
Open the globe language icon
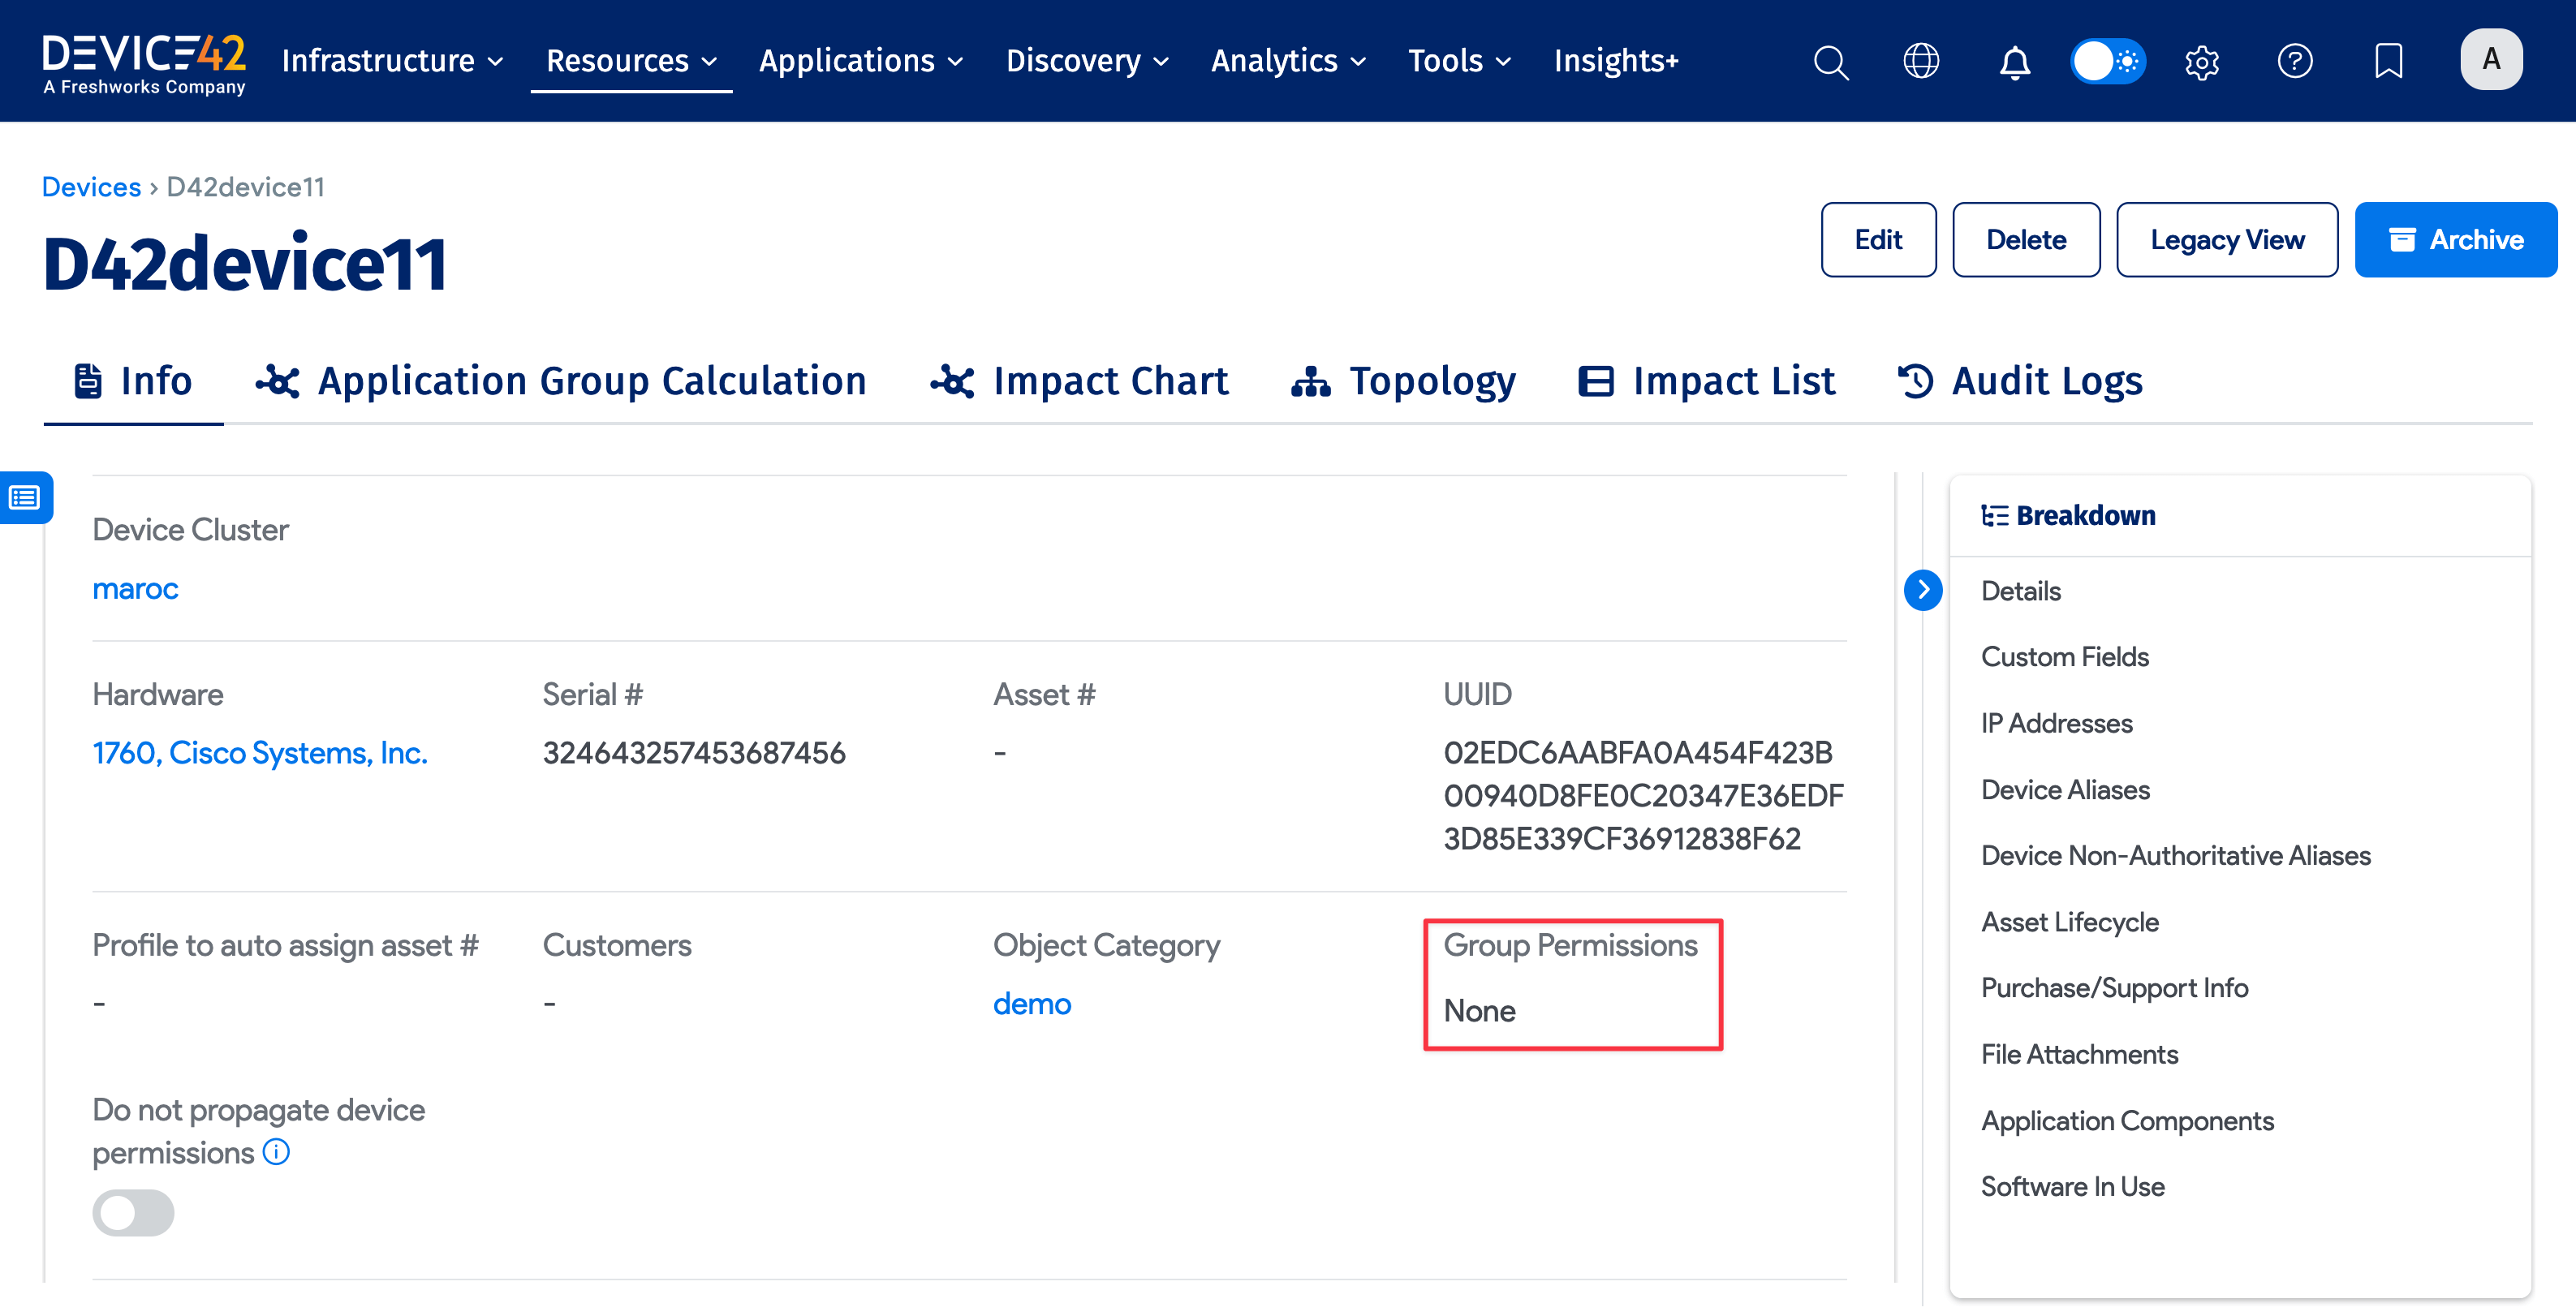tap(1920, 61)
